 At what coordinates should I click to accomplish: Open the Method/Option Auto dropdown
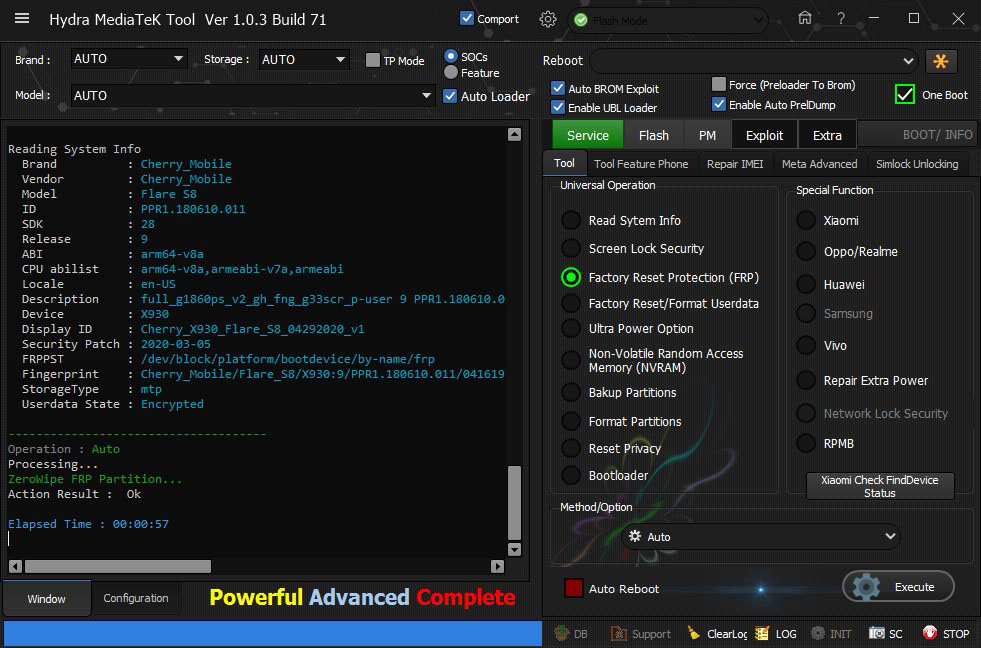(x=761, y=537)
